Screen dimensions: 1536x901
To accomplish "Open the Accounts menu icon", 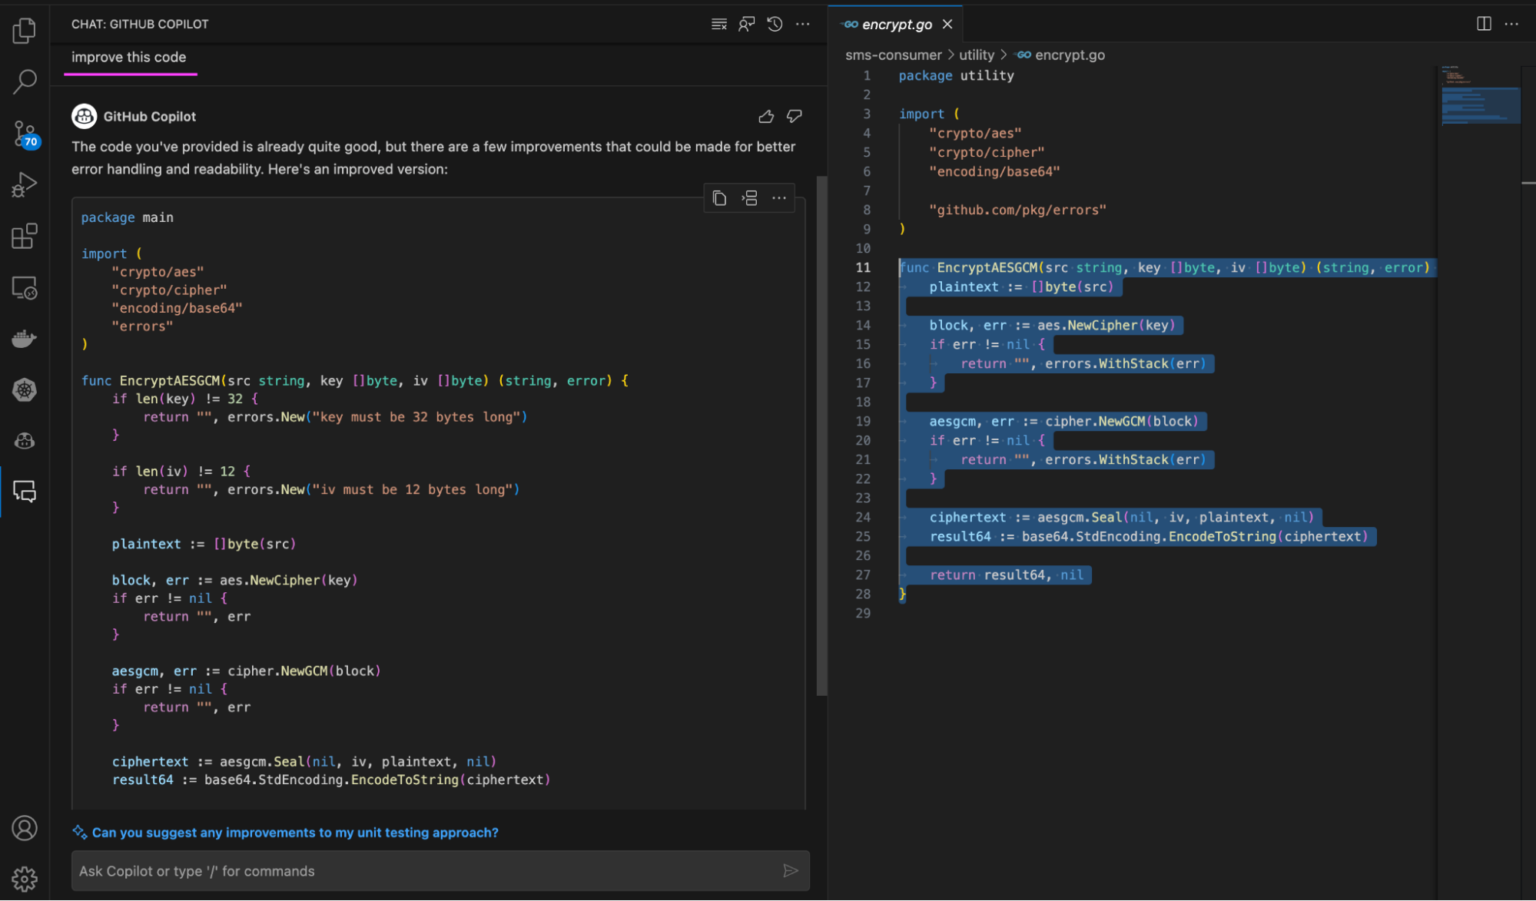I will 24,828.
